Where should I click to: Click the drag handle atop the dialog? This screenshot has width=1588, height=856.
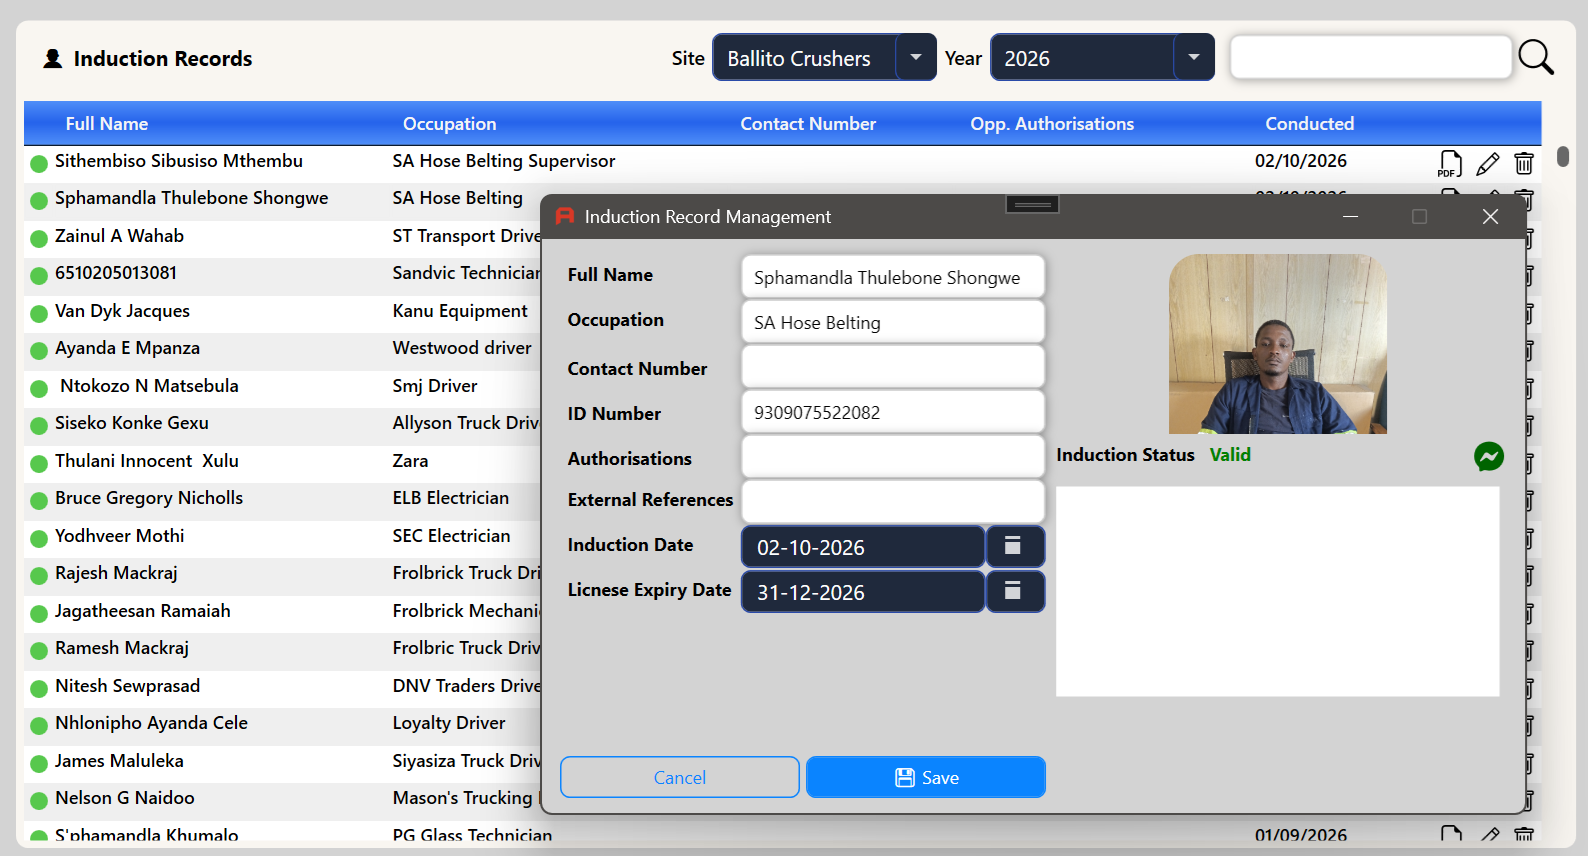(1032, 204)
